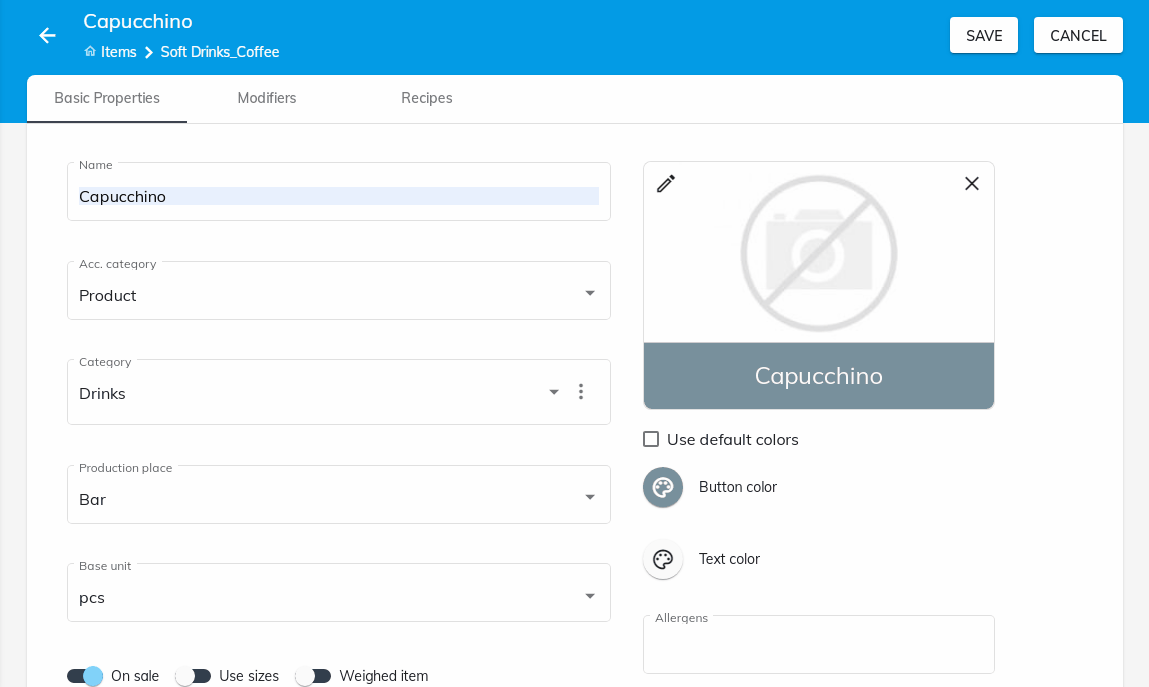Image resolution: width=1149 pixels, height=687 pixels.
Task: Click the no-photo placeholder image
Action: click(x=818, y=254)
